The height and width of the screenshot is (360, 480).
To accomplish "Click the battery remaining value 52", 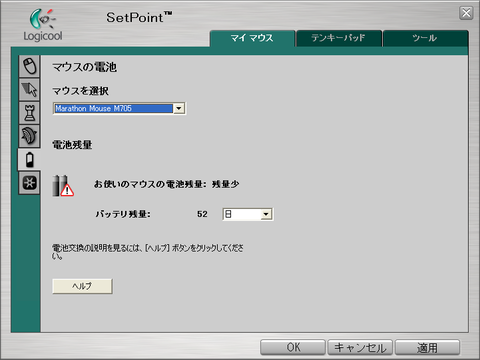I will click(x=202, y=214).
